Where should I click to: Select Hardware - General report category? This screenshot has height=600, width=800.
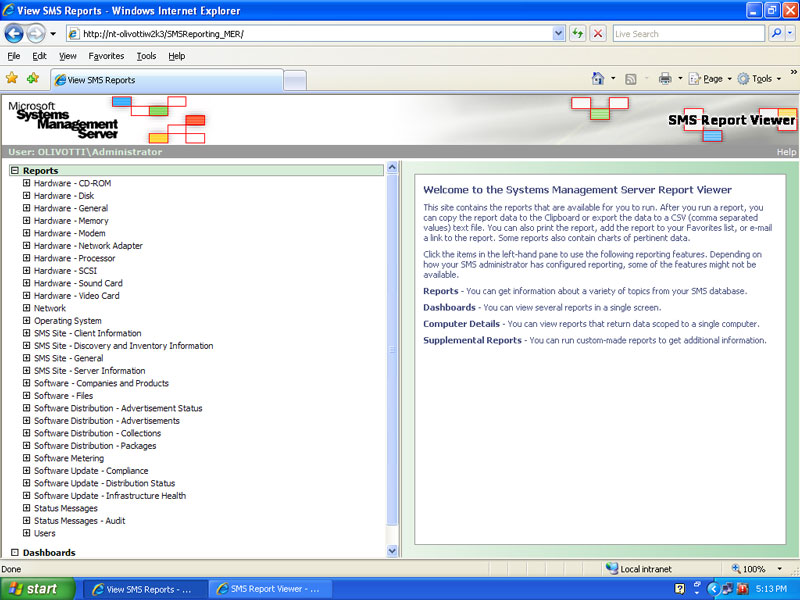pyautogui.click(x=71, y=208)
